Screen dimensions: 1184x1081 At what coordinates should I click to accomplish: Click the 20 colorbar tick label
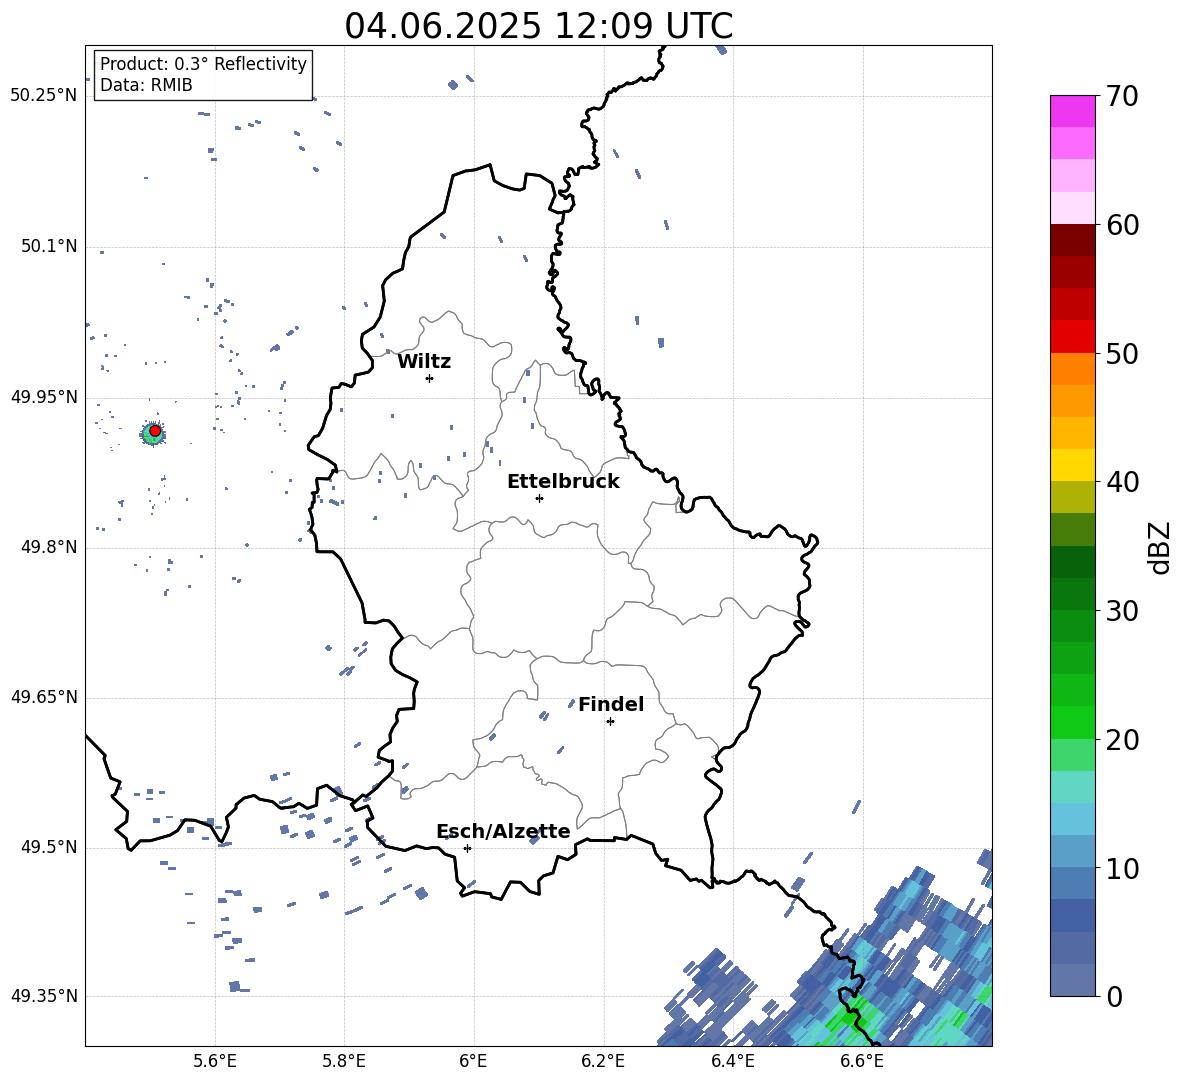tap(1122, 740)
